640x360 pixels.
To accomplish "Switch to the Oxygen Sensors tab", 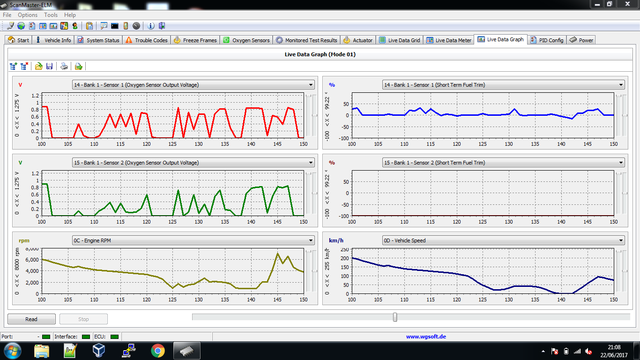I will click(x=246, y=40).
